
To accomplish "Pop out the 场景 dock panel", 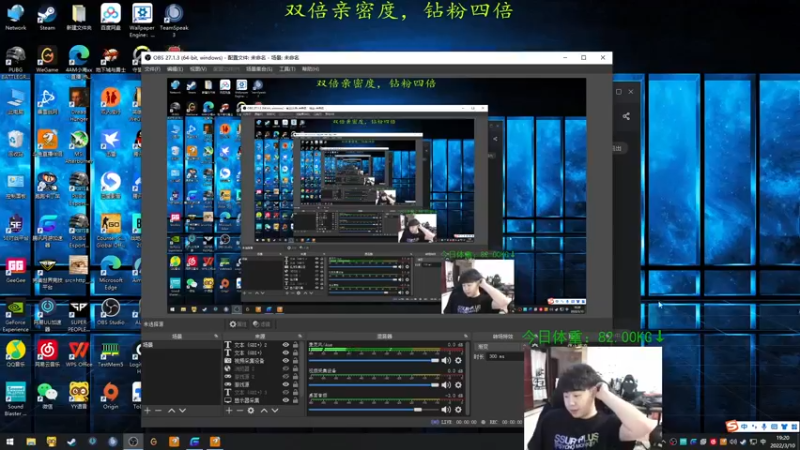I will [x=216, y=336].
